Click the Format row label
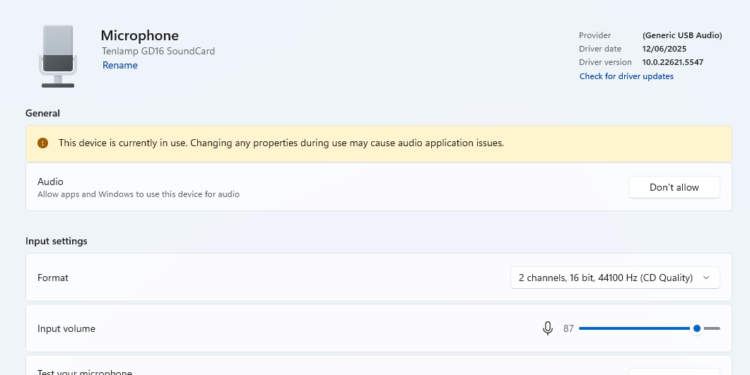 [x=53, y=278]
